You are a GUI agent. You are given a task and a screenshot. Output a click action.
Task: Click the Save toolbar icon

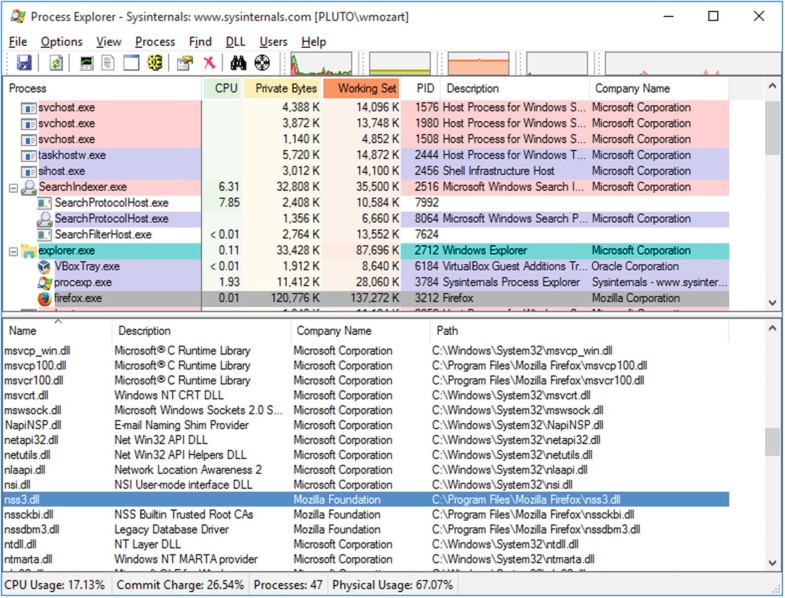tap(24, 63)
